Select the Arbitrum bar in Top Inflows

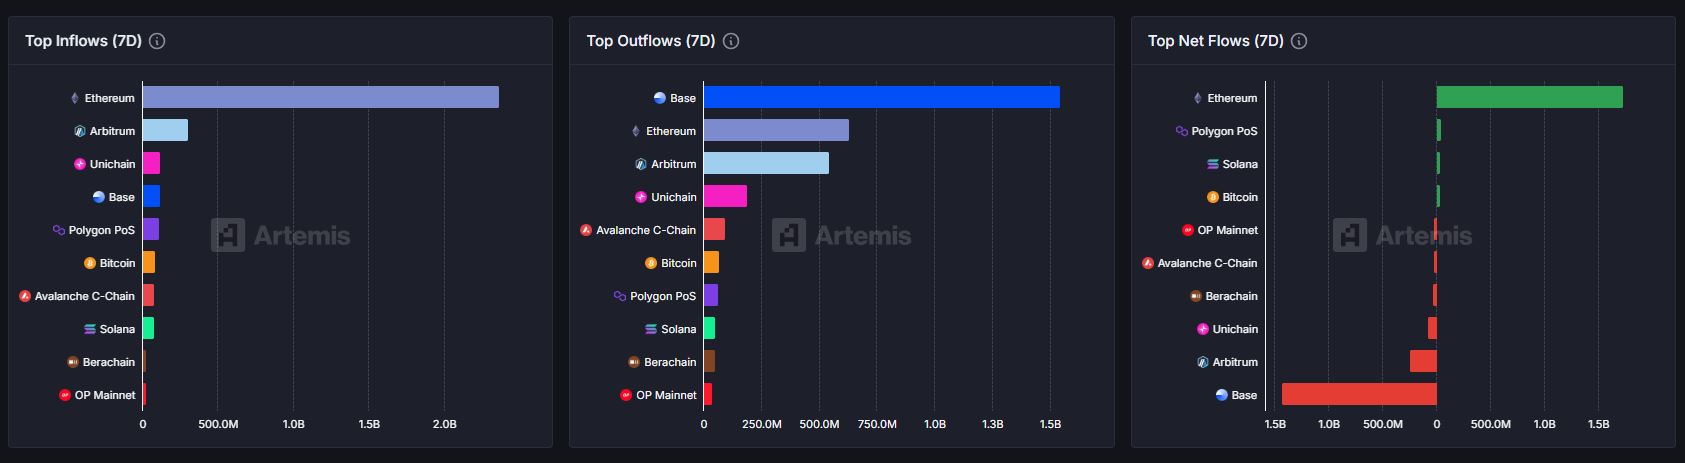[x=165, y=130]
